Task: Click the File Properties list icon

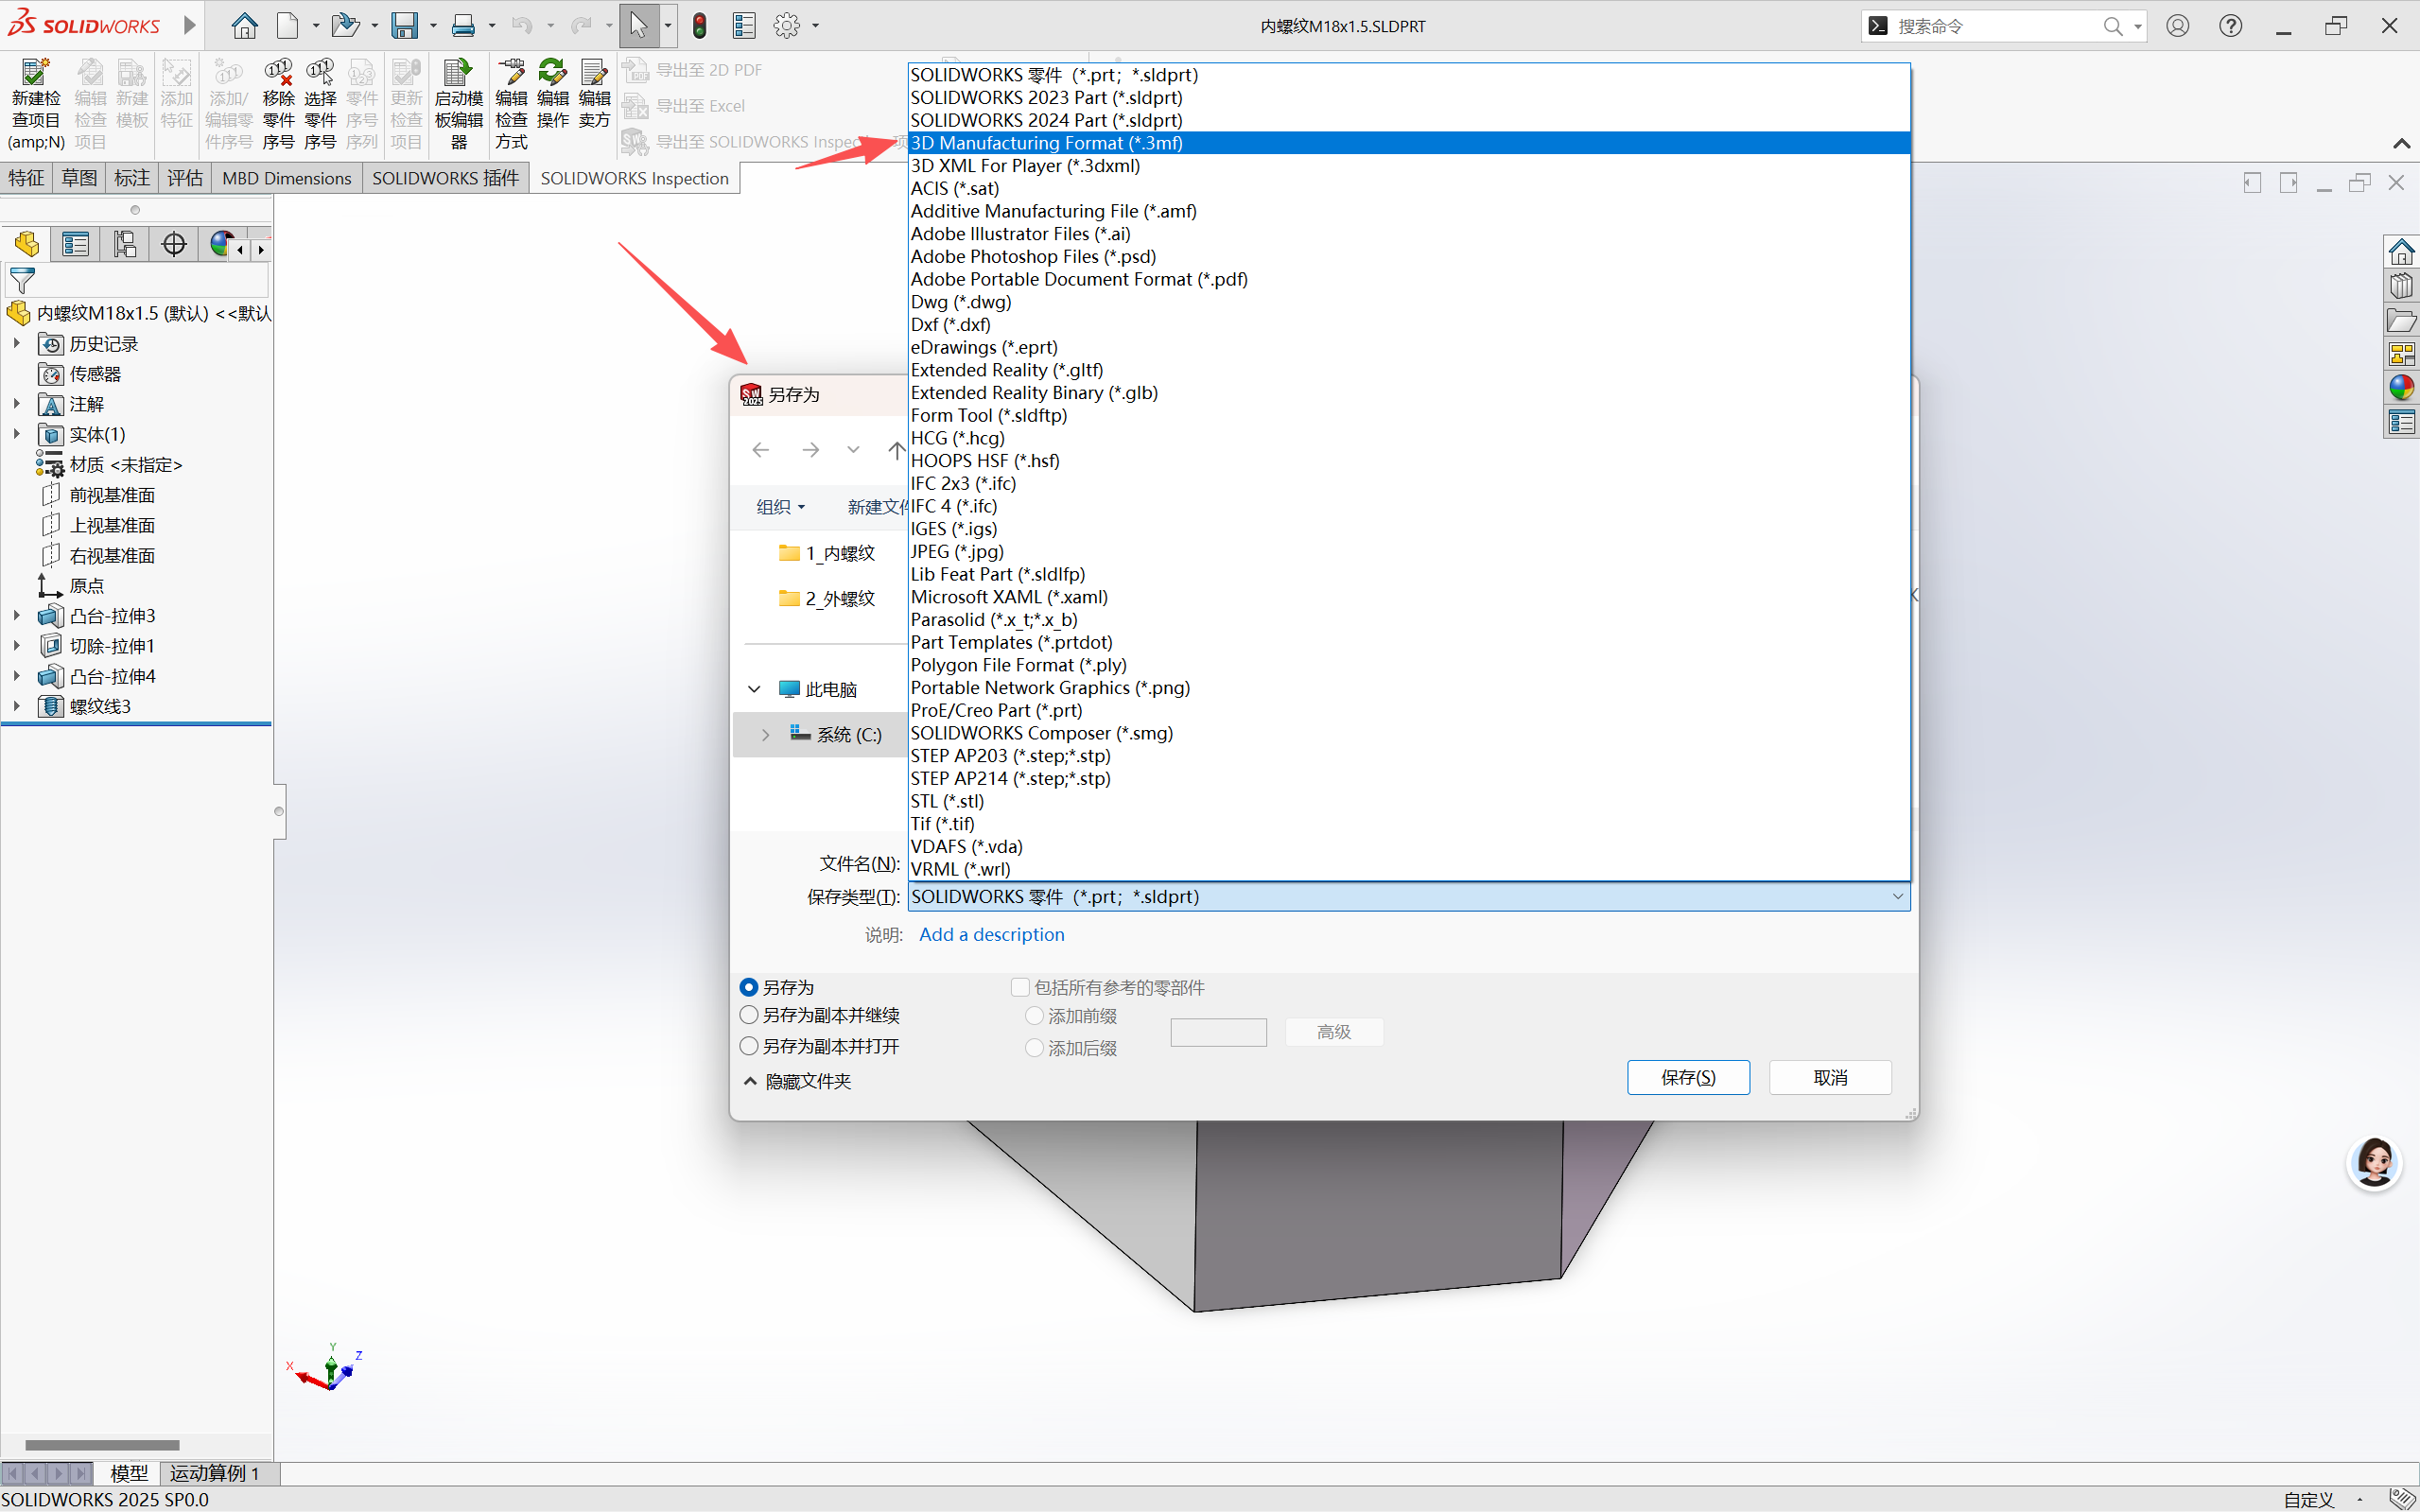Action: tap(744, 26)
